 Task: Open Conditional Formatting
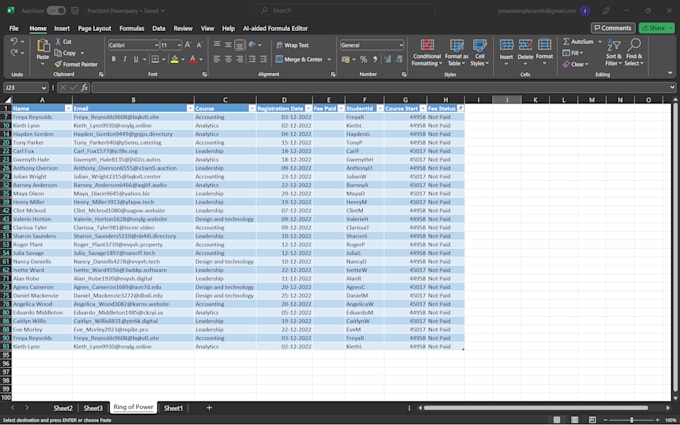[427, 52]
